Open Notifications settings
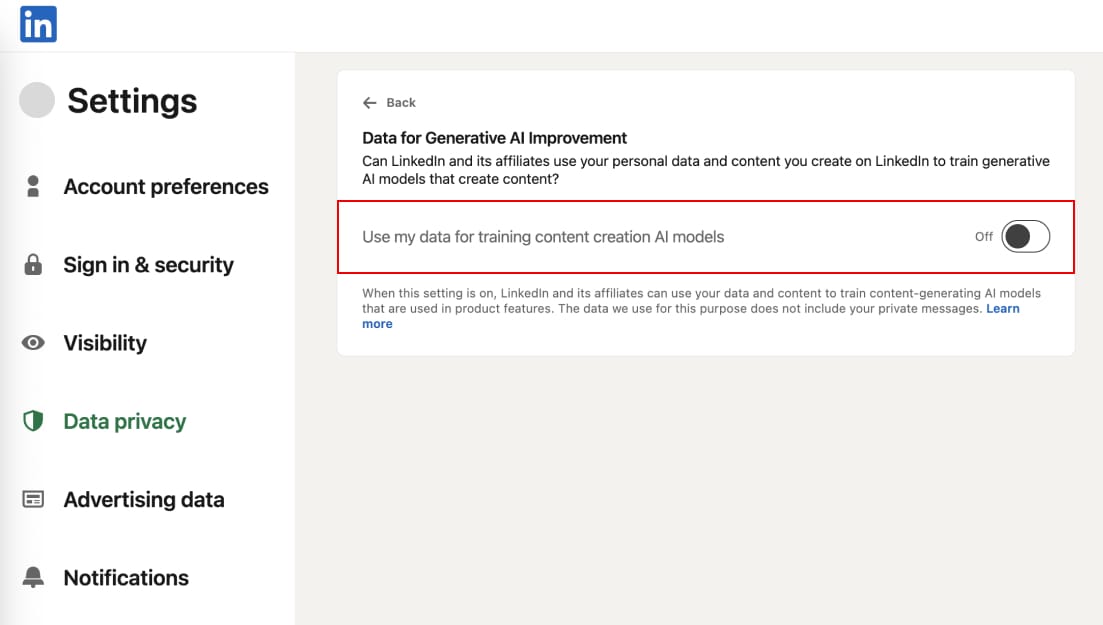Image resolution: width=1103 pixels, height=625 pixels. (x=127, y=577)
